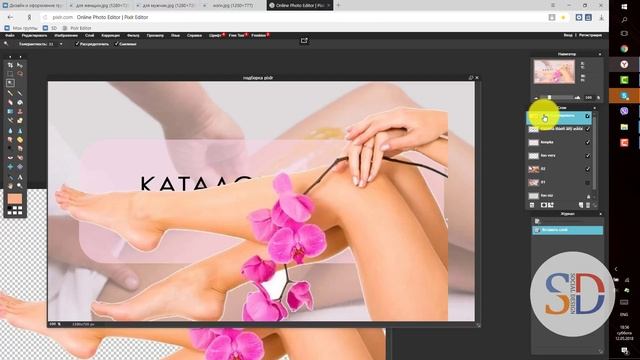
Task: Select the Lasso tool
Action: pyautogui.click(x=20, y=74)
